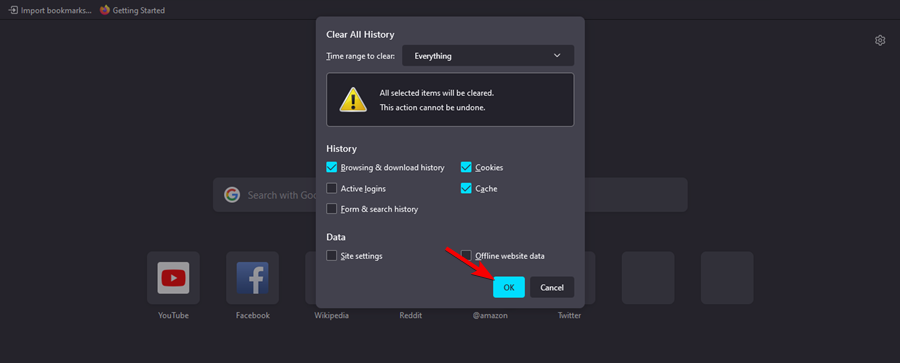Click the new tab settings gear icon
Image resolution: width=900 pixels, height=363 pixels.
880,40
